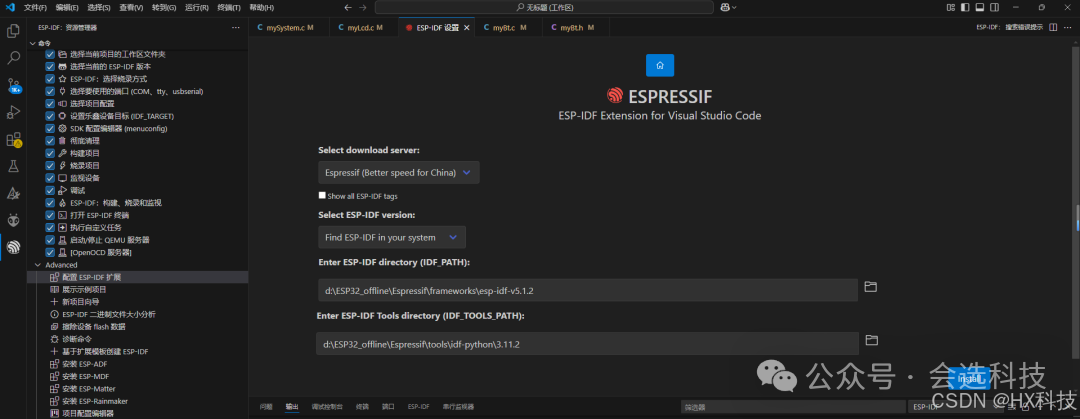Open the dropdown arrow beside Copilot icon

(x=735, y=8)
